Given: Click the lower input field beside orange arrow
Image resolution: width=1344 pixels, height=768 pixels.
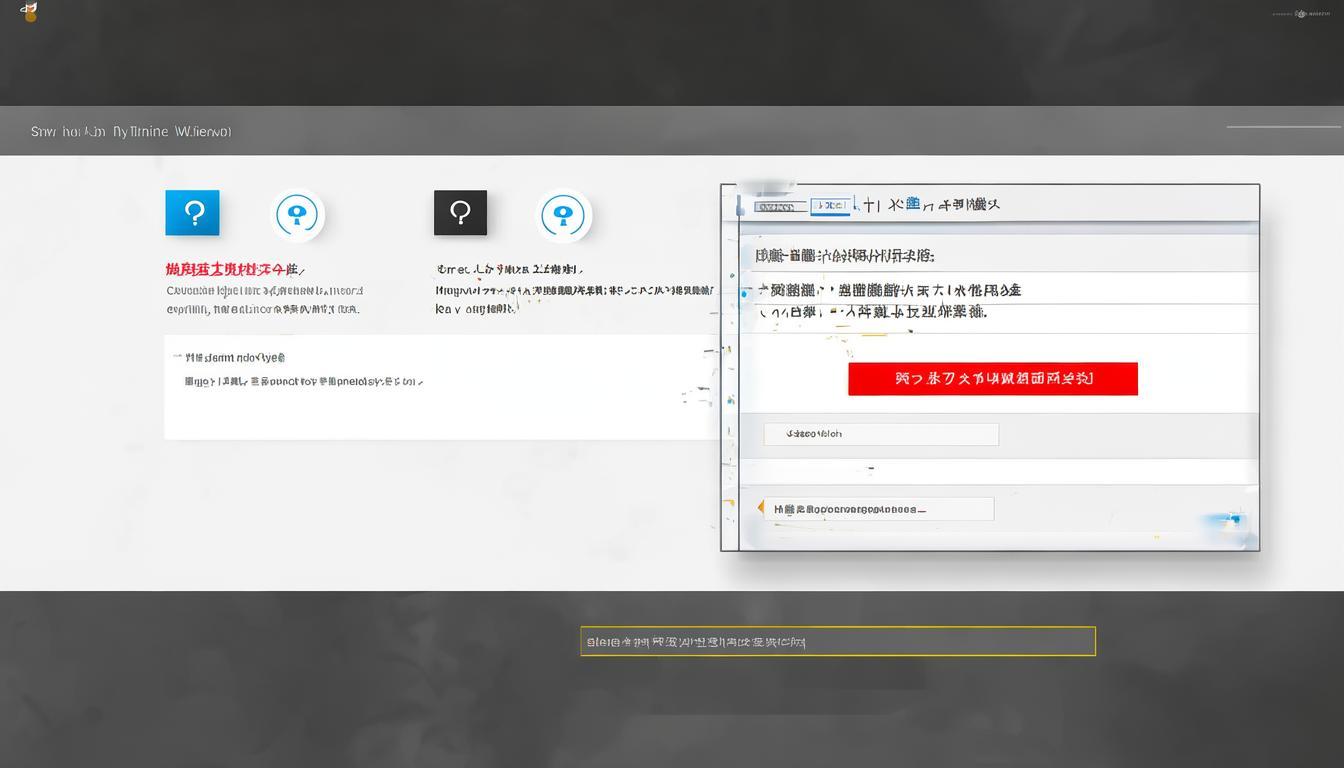Looking at the screenshot, I should [x=880, y=509].
